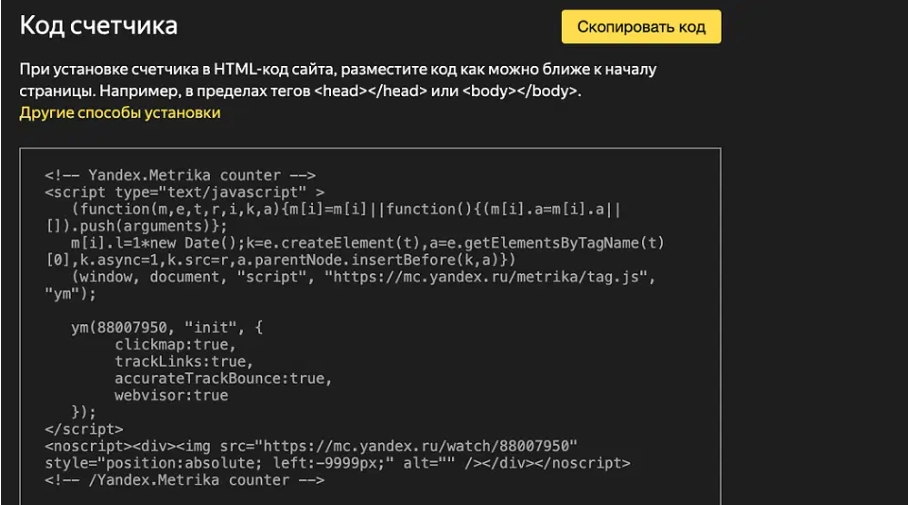Click the new Date() code line
The image size is (908, 505).
point(367,243)
